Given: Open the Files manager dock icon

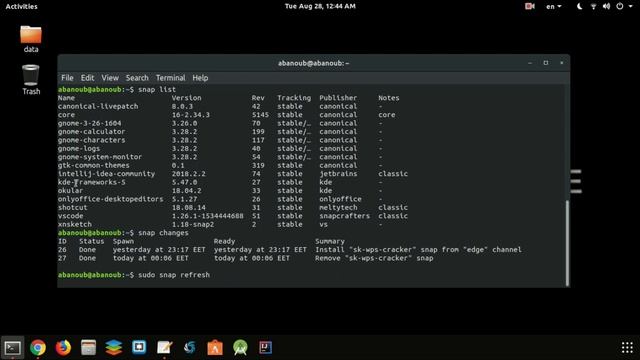Looking at the screenshot, I should [89, 348].
